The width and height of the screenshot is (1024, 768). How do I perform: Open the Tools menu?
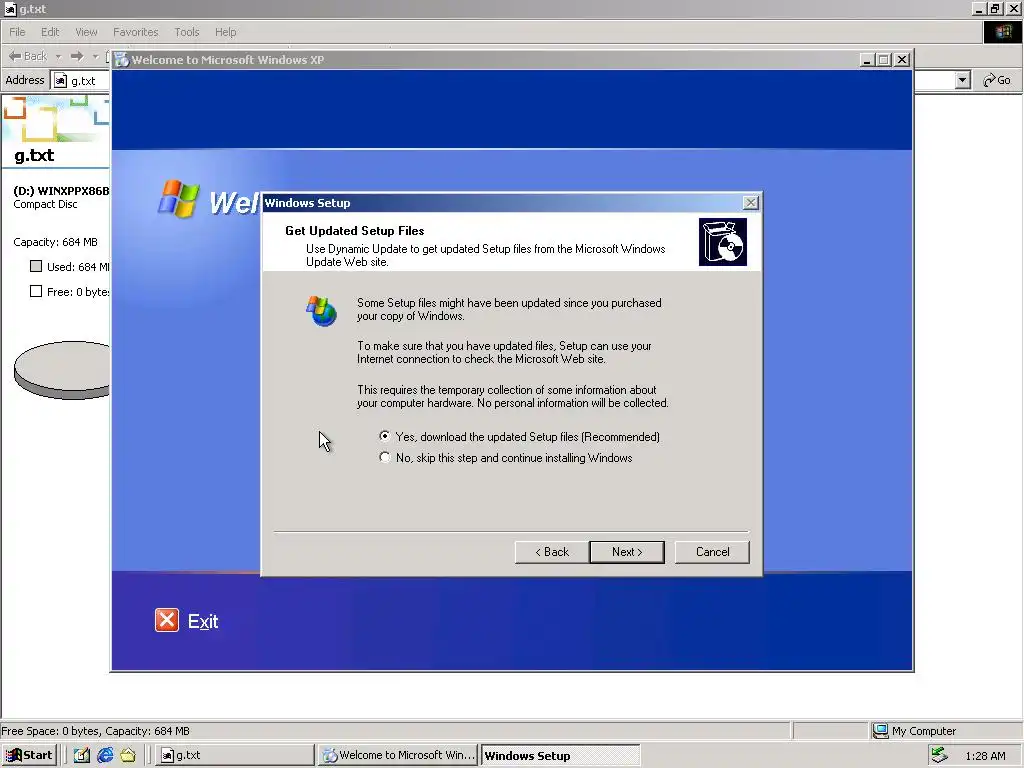click(187, 32)
